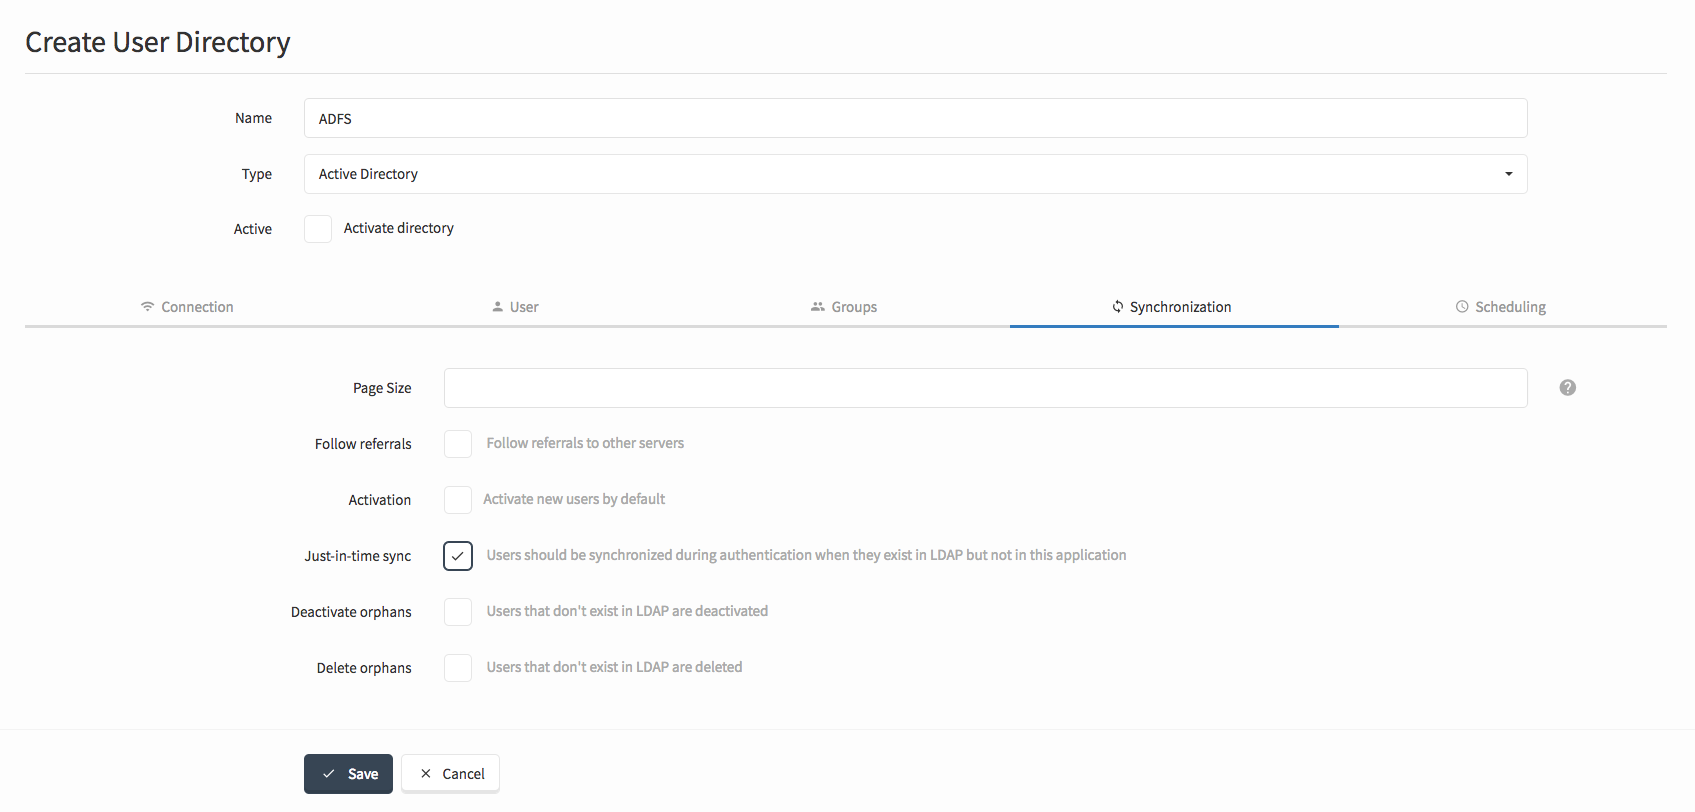Click the clock icon on Scheduling tab
Screen dimensions: 1695x812
click(1462, 307)
